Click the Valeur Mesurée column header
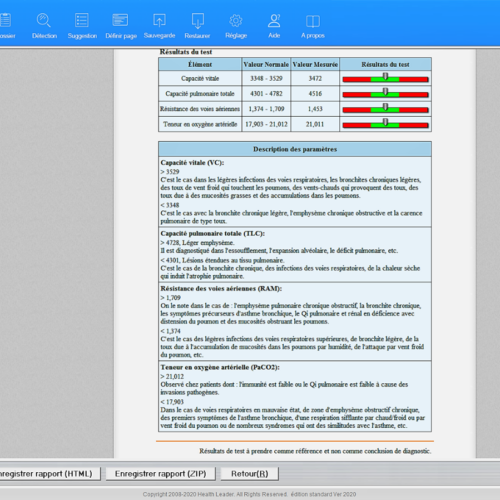The width and height of the screenshot is (500, 500). click(315, 64)
